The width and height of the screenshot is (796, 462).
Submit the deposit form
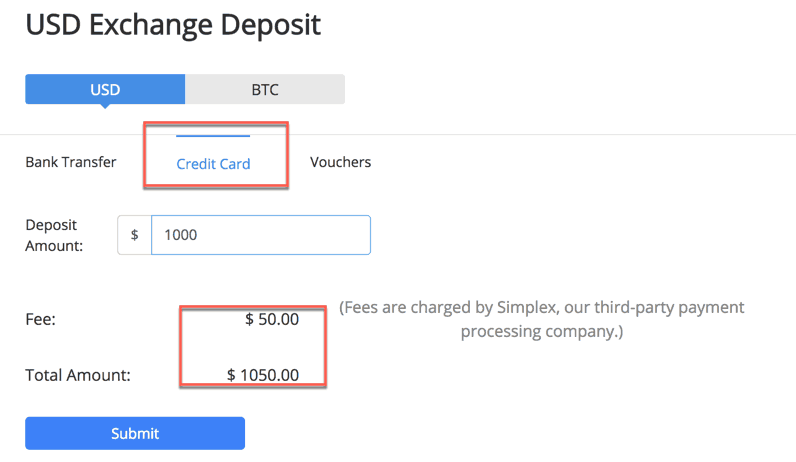click(135, 433)
